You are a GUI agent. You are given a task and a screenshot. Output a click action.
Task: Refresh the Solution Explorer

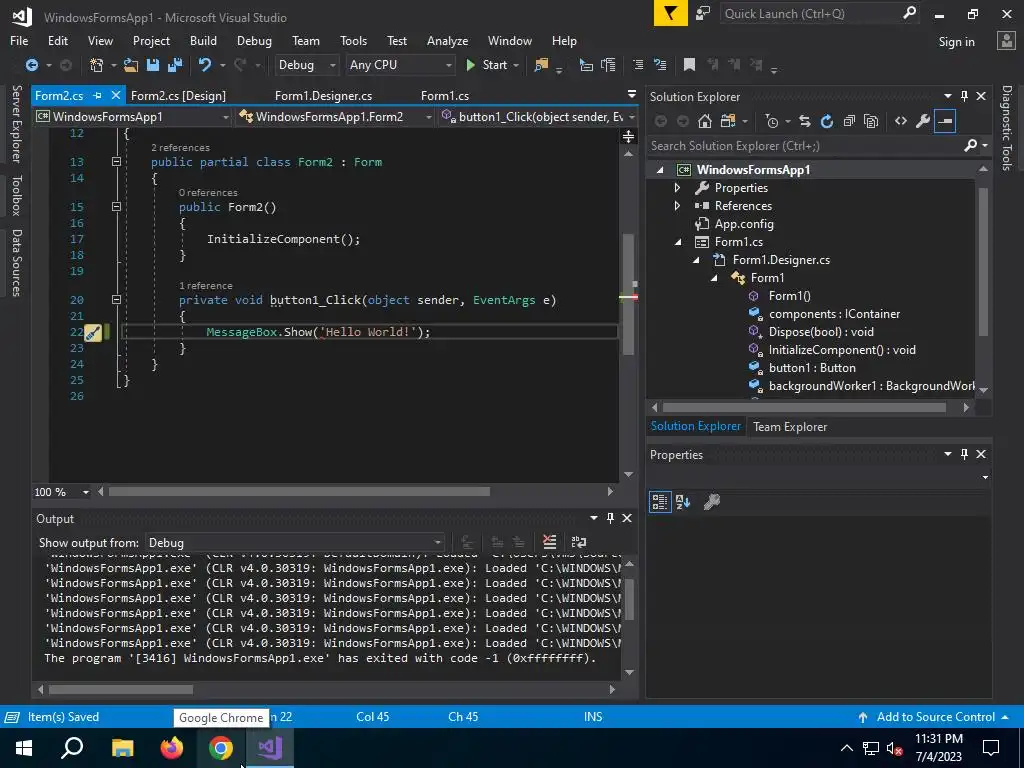point(827,121)
